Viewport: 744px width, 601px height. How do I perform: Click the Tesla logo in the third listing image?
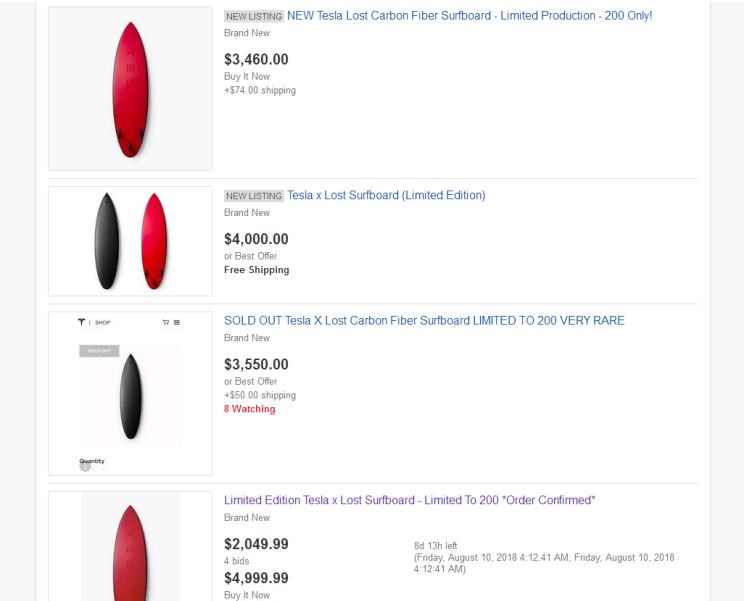[81, 322]
